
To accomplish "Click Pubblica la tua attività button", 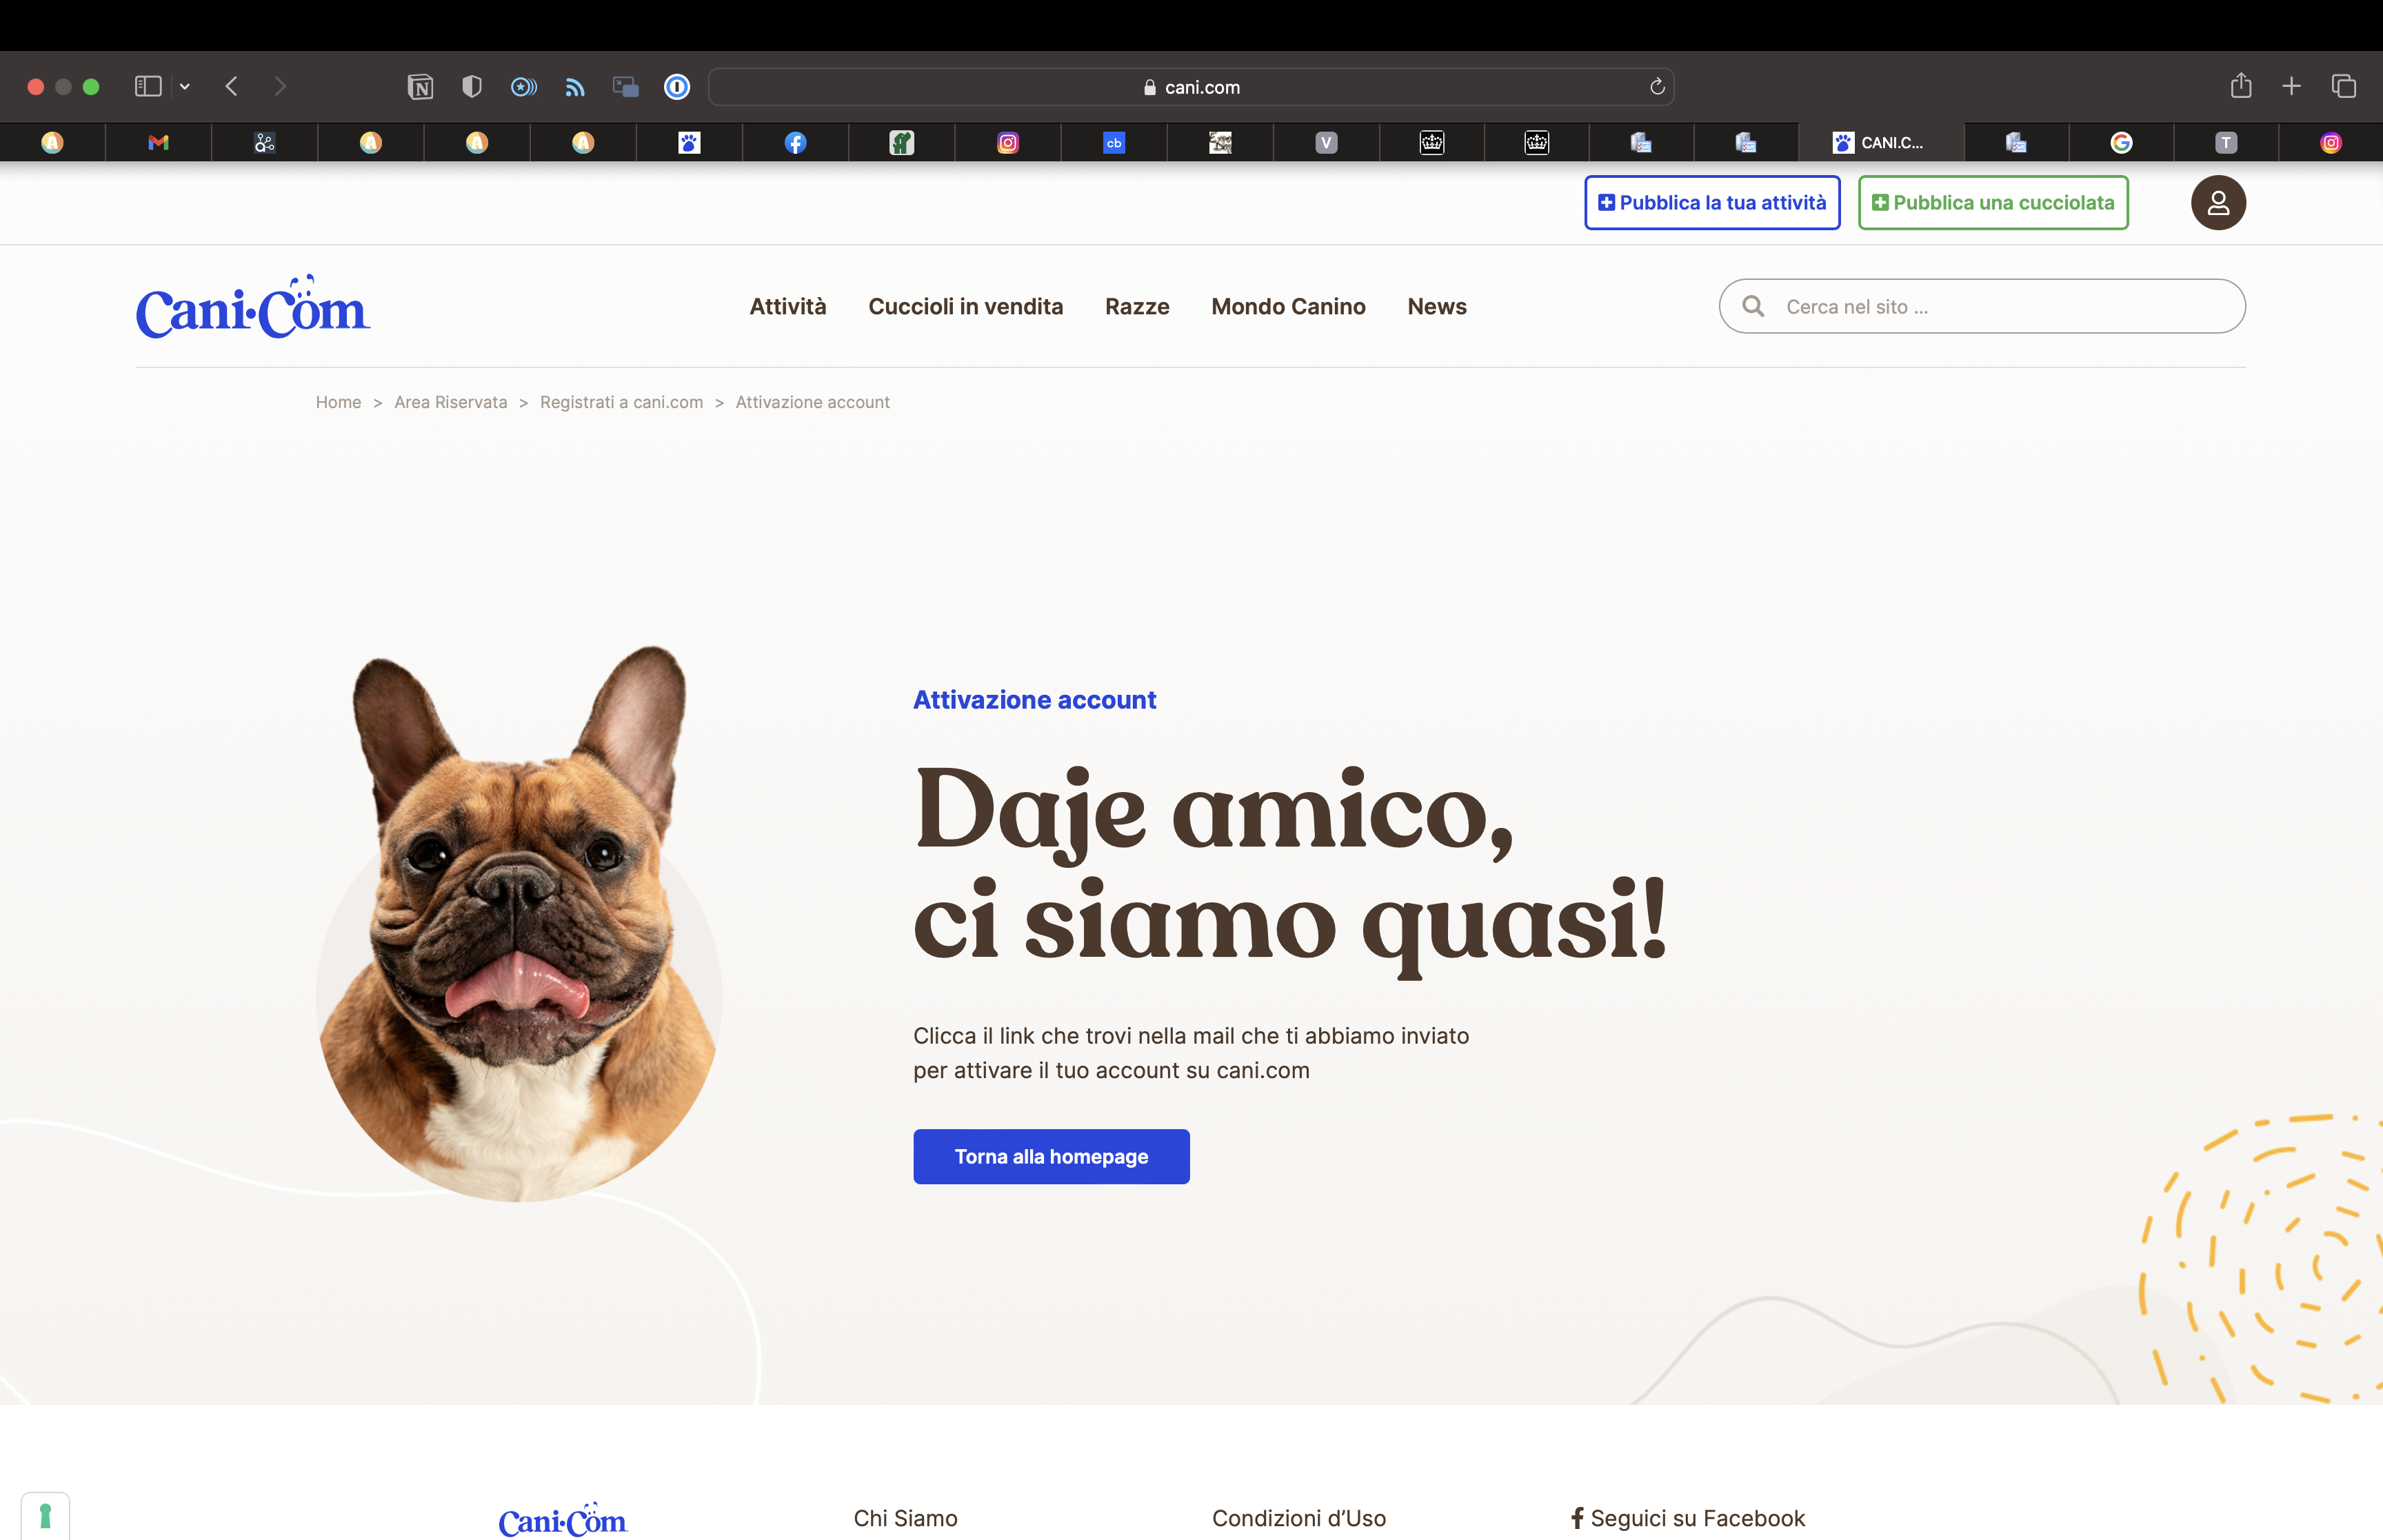I will coord(1712,203).
